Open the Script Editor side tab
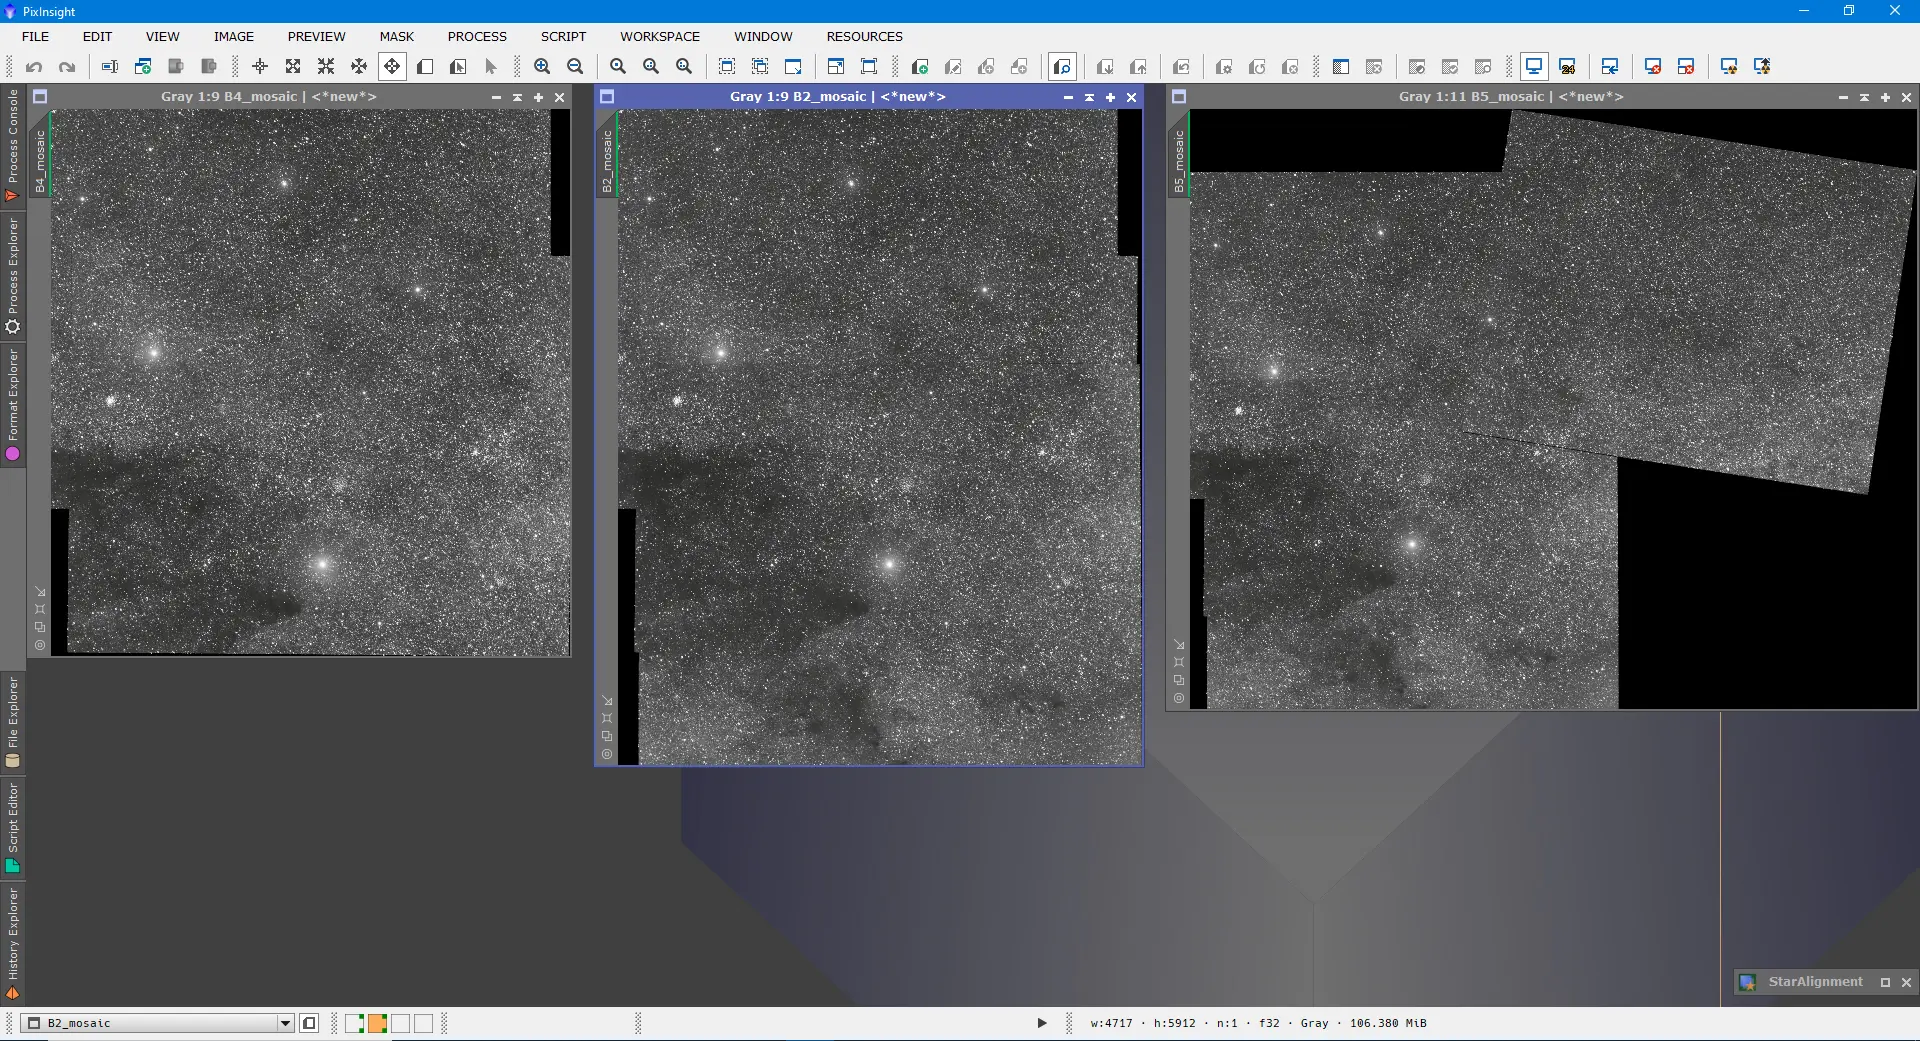 pos(12,828)
